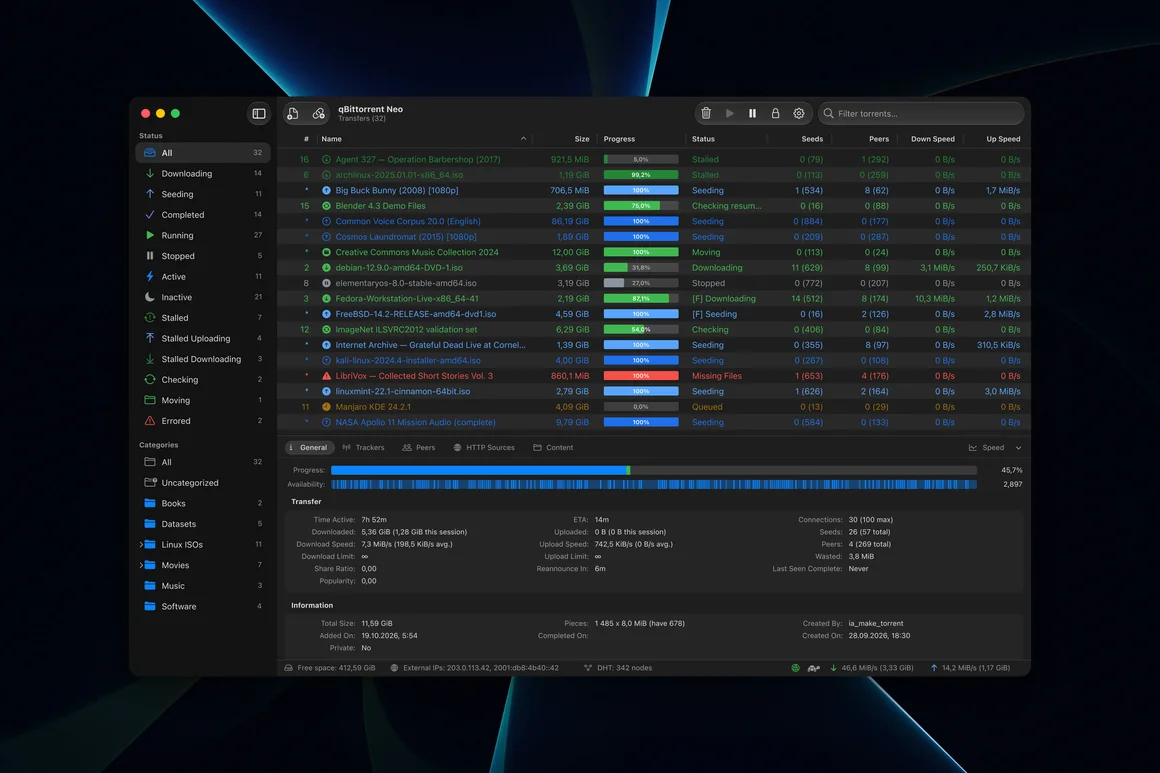Filter by Moving status
The image size is (1160, 773).
[x=203, y=401]
